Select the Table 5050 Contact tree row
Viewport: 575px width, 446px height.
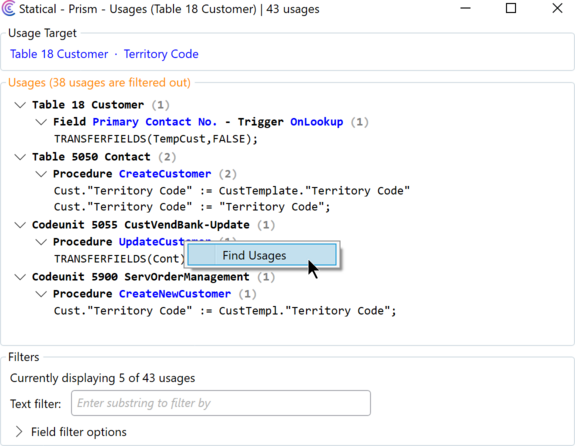[x=104, y=157]
